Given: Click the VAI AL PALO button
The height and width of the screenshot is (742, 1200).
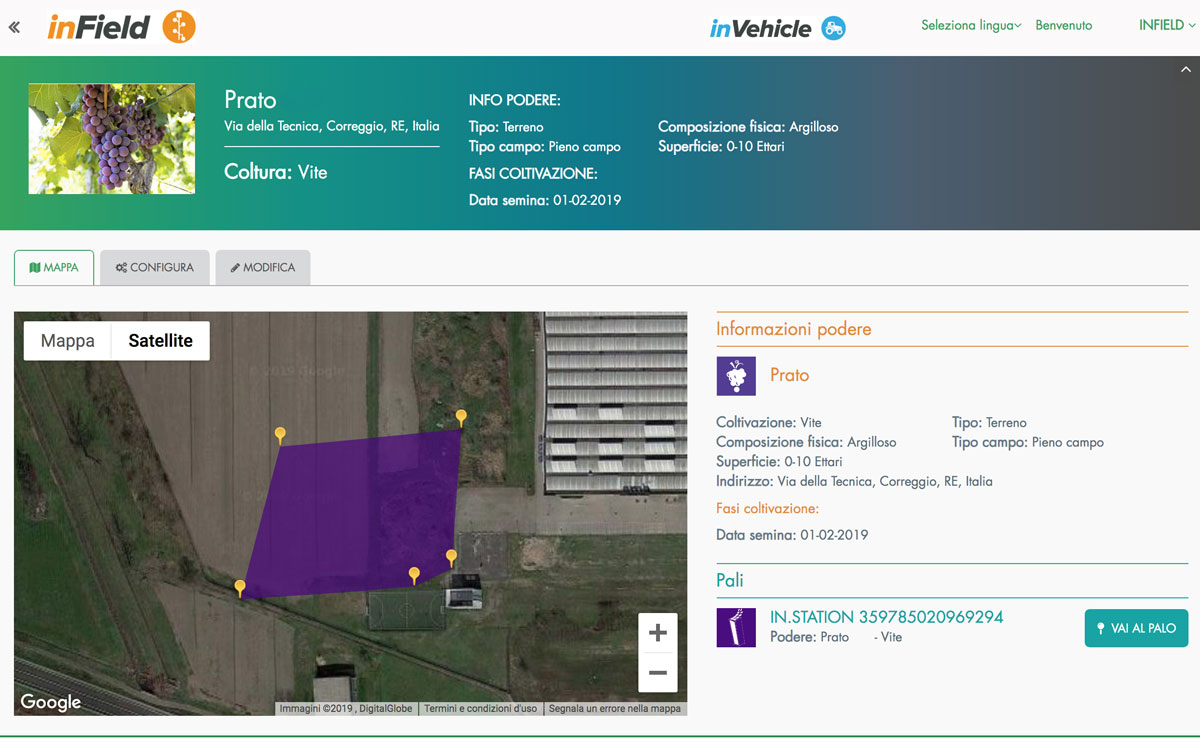Looking at the screenshot, I should click(1136, 628).
